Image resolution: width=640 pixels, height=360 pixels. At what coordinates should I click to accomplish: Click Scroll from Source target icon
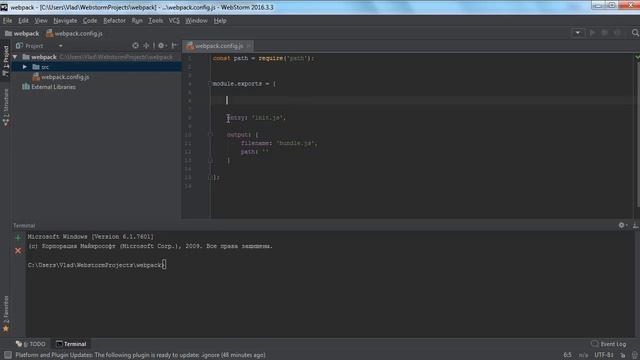point(136,46)
